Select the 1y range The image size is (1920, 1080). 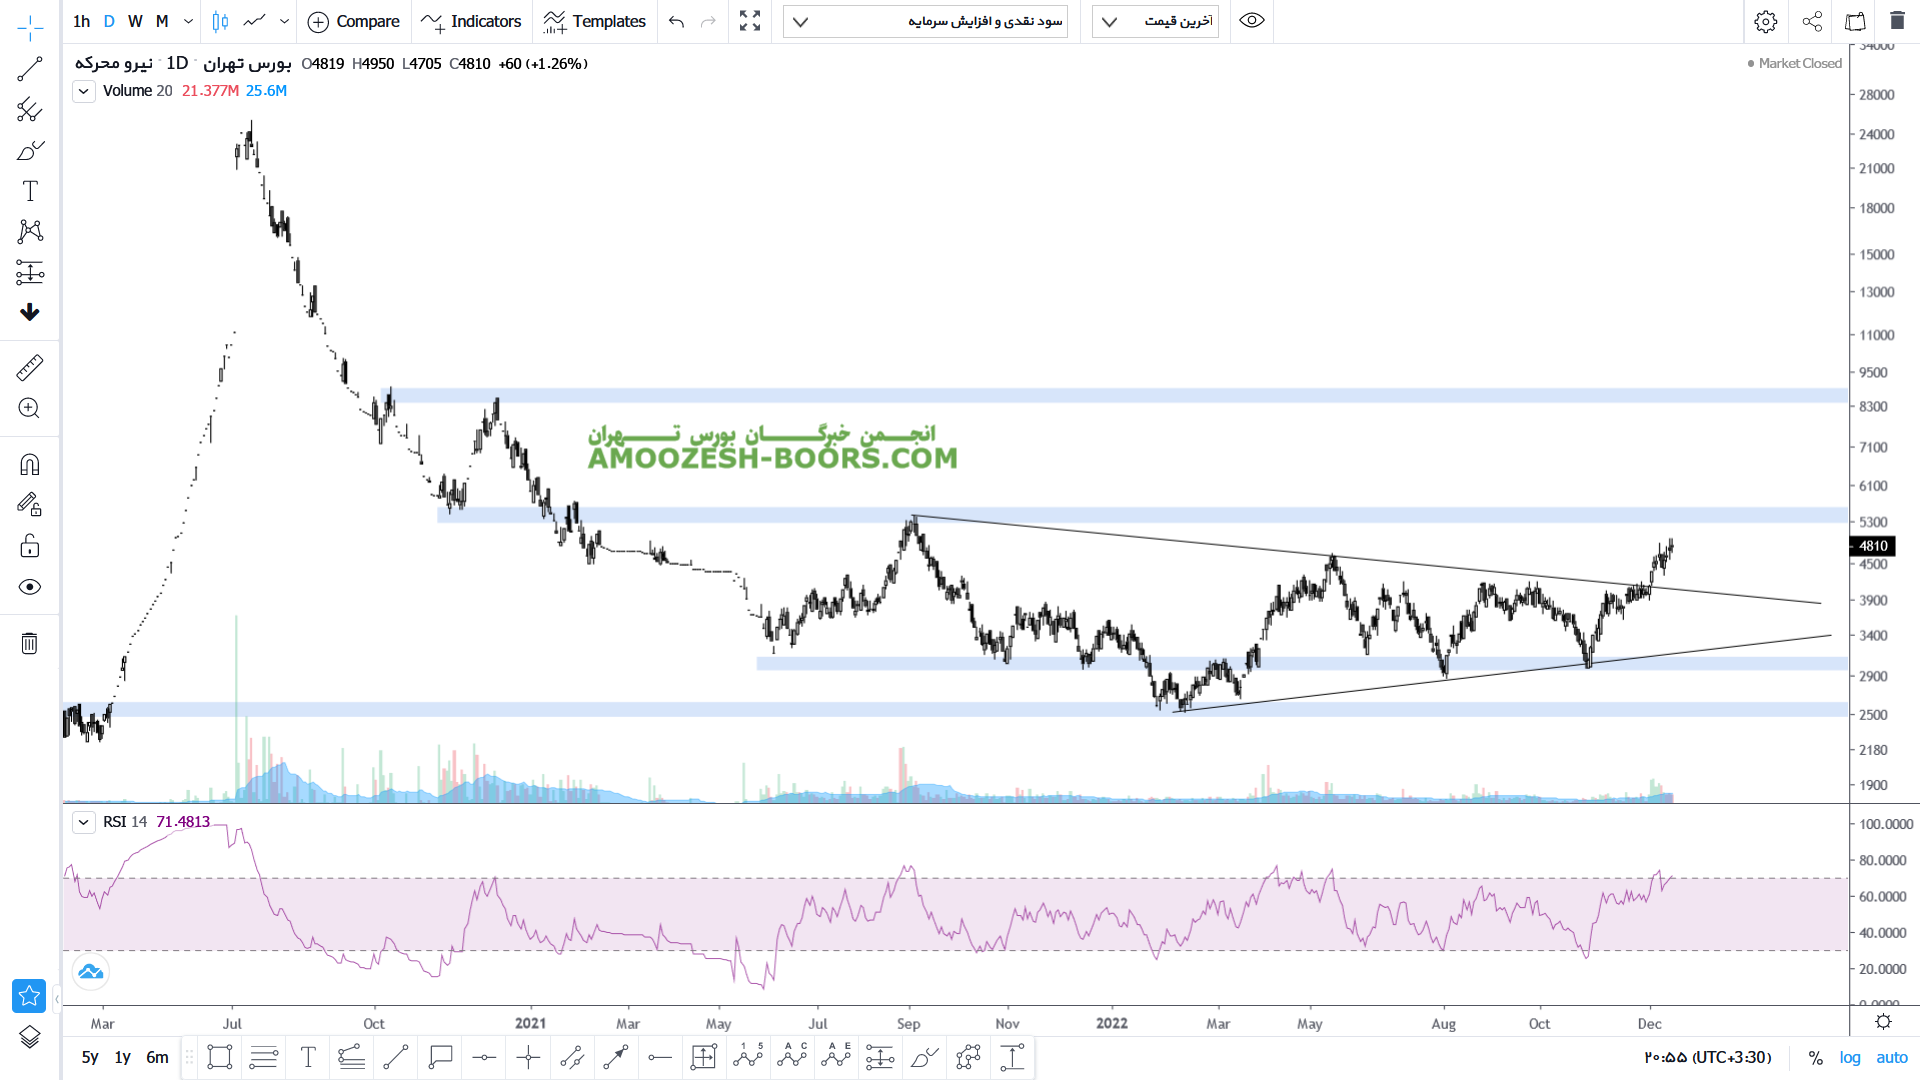click(123, 1057)
